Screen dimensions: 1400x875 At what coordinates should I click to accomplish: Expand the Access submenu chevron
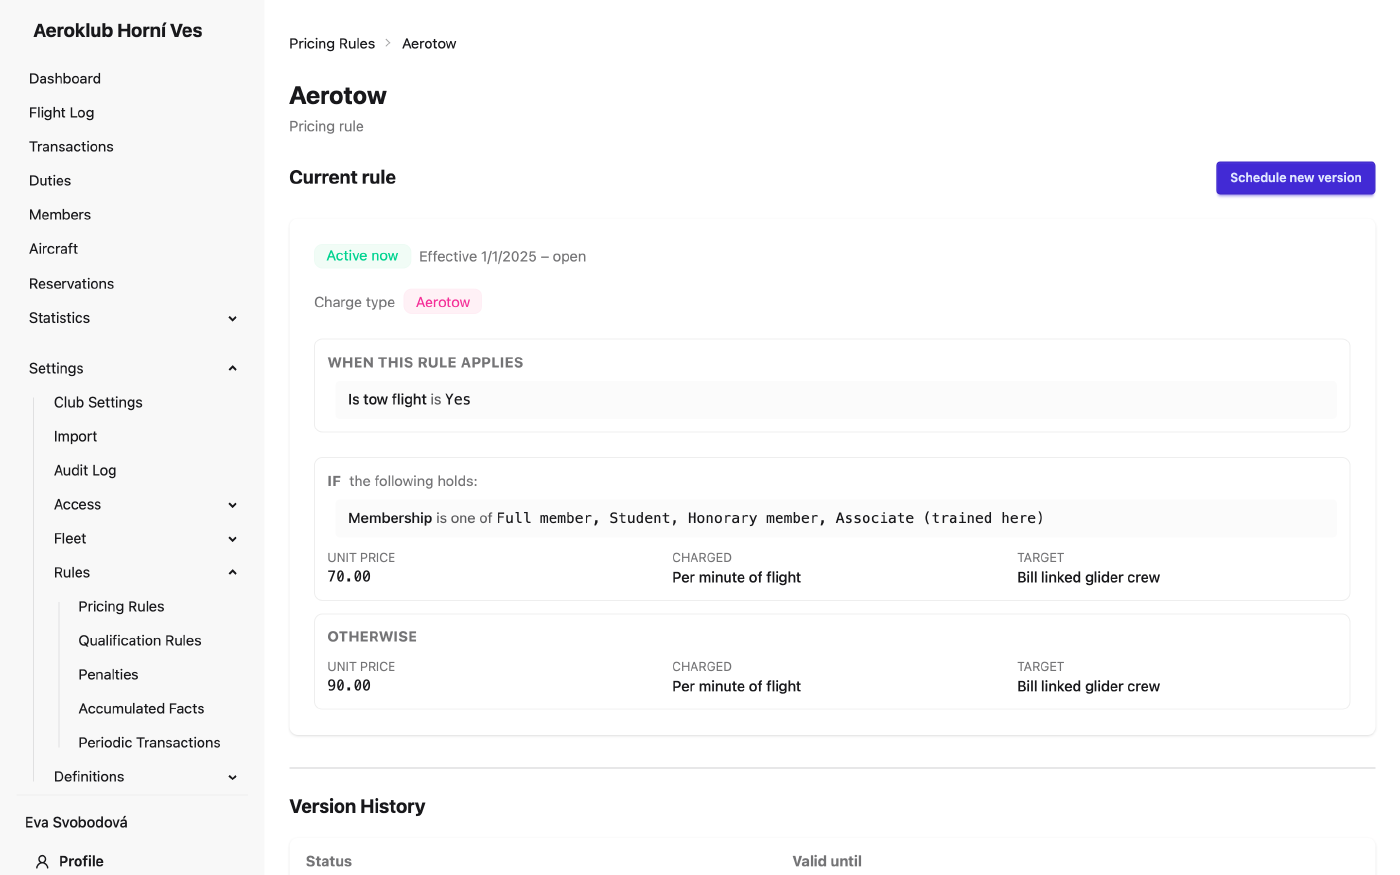232,505
